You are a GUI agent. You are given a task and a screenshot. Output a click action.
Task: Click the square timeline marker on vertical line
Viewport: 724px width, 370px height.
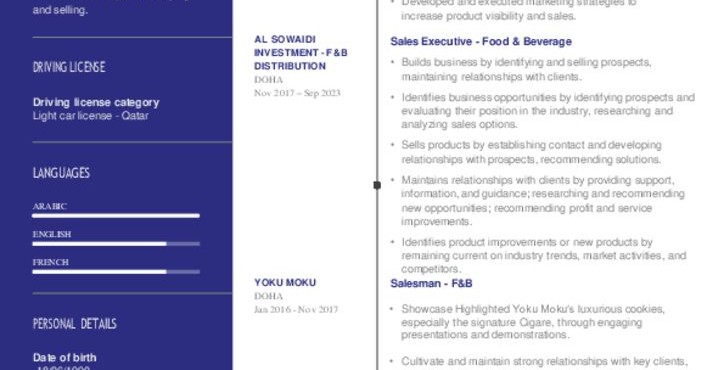pos(377,185)
